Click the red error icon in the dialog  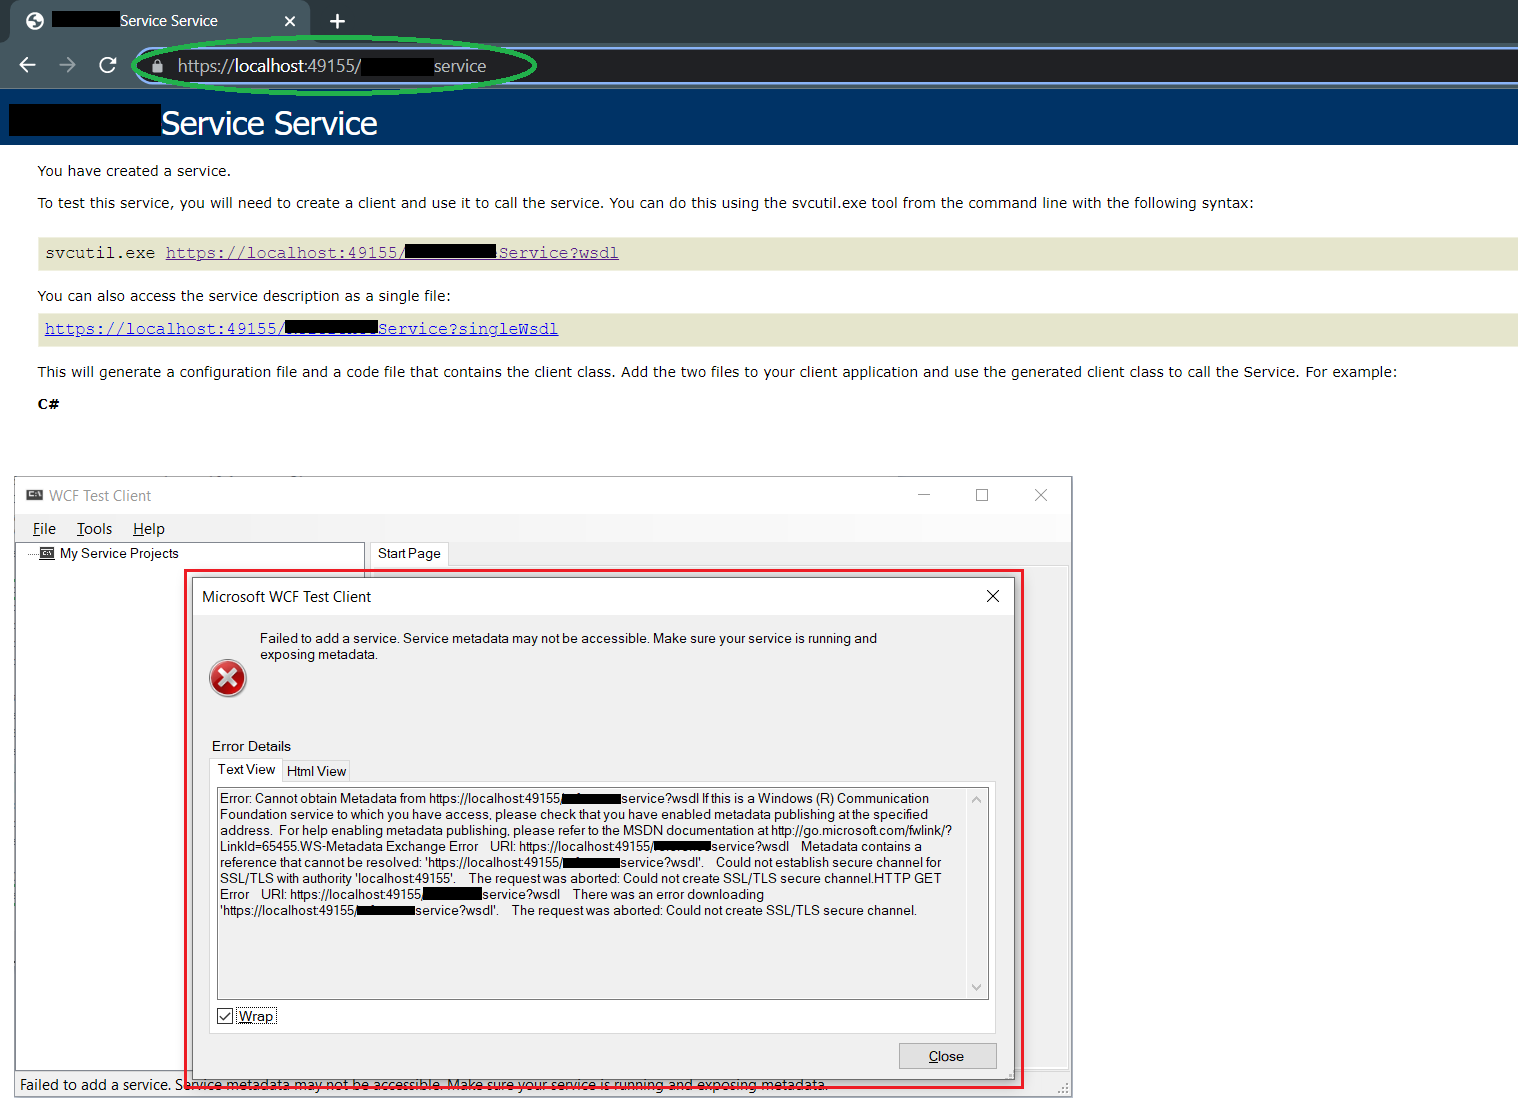tap(228, 678)
